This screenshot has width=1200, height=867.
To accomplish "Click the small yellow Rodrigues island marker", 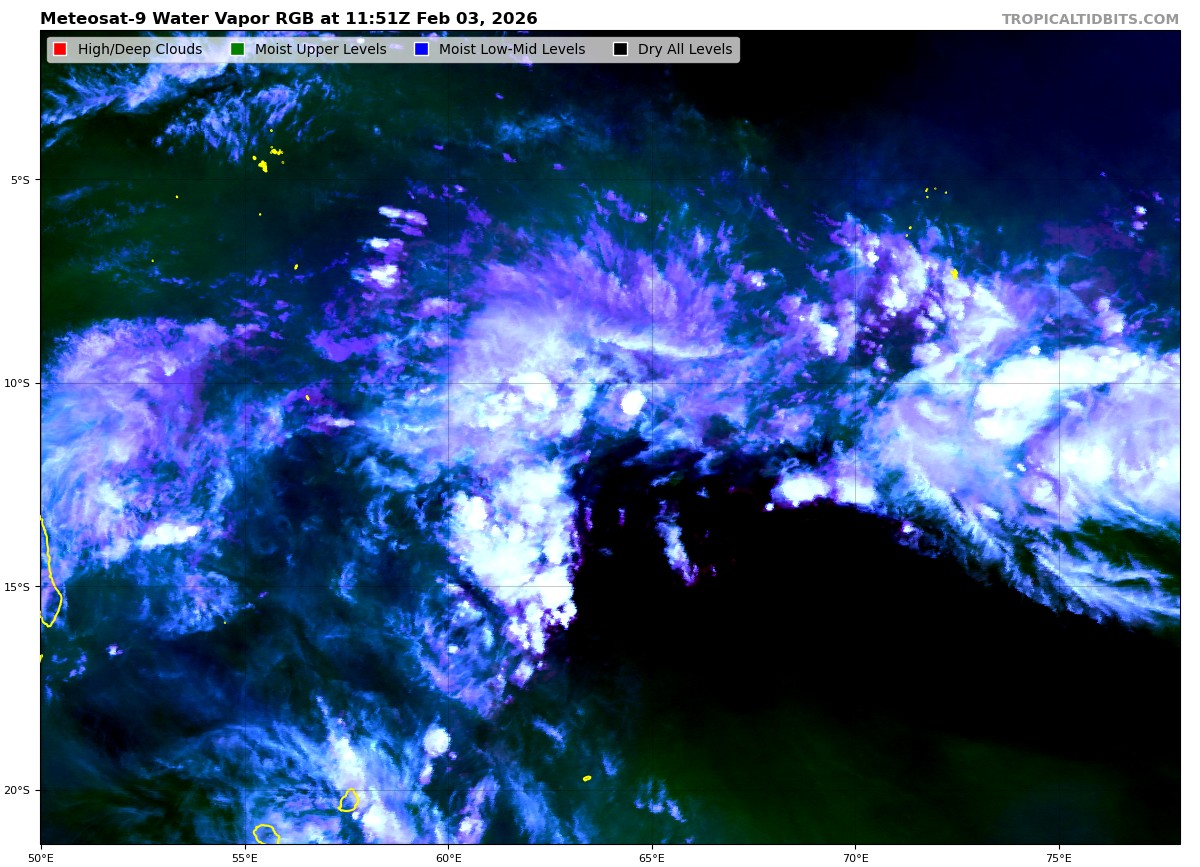I will tap(587, 778).
